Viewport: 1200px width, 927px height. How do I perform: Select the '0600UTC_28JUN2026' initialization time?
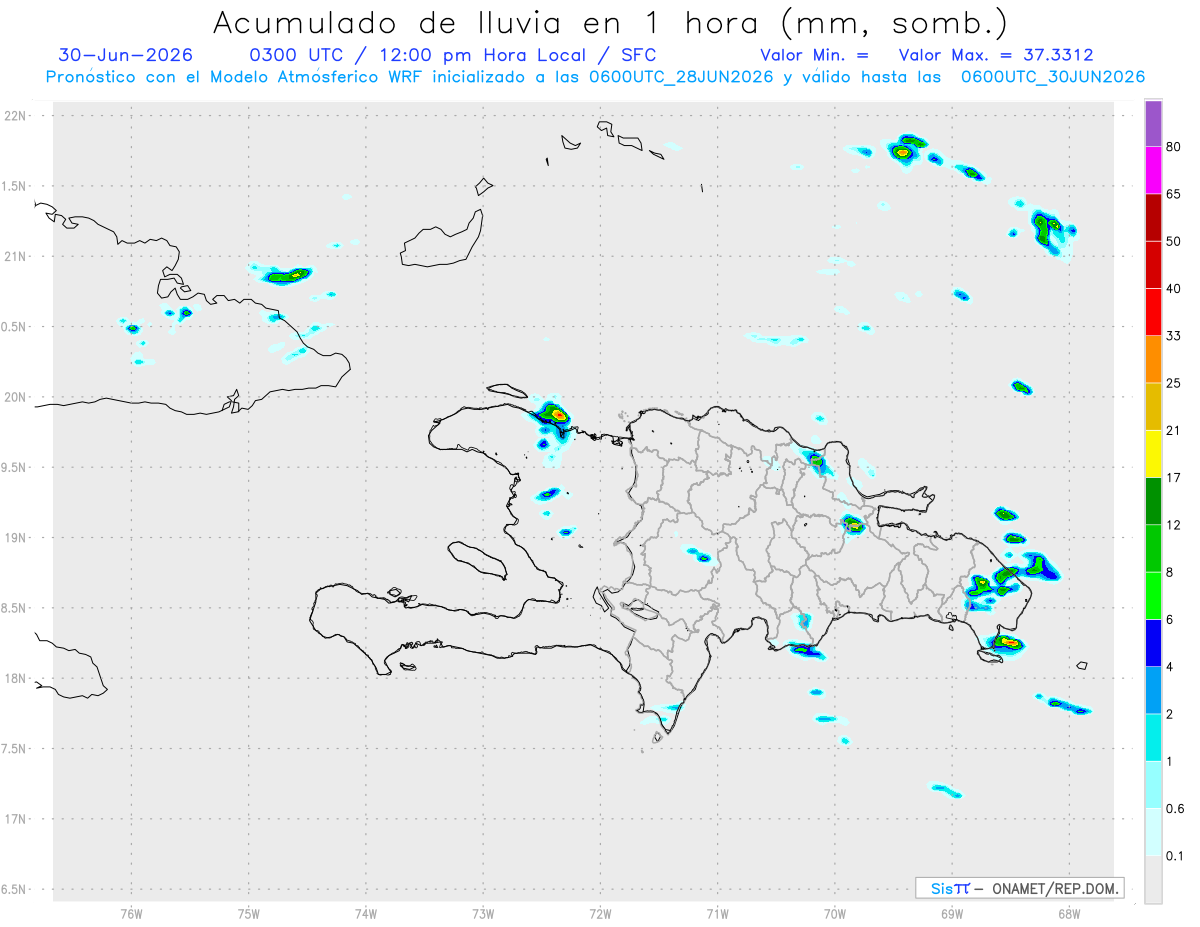681,77
